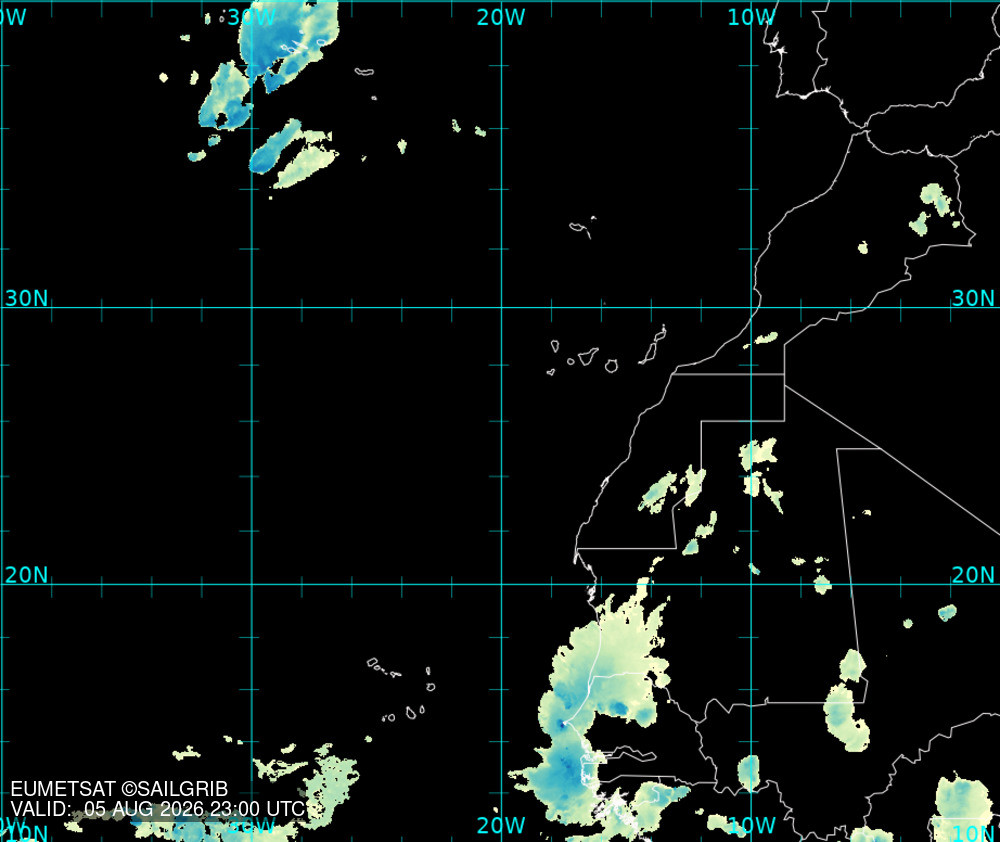
Task: Select the 20N and 30W grid intersection
Action: (x=252, y=584)
